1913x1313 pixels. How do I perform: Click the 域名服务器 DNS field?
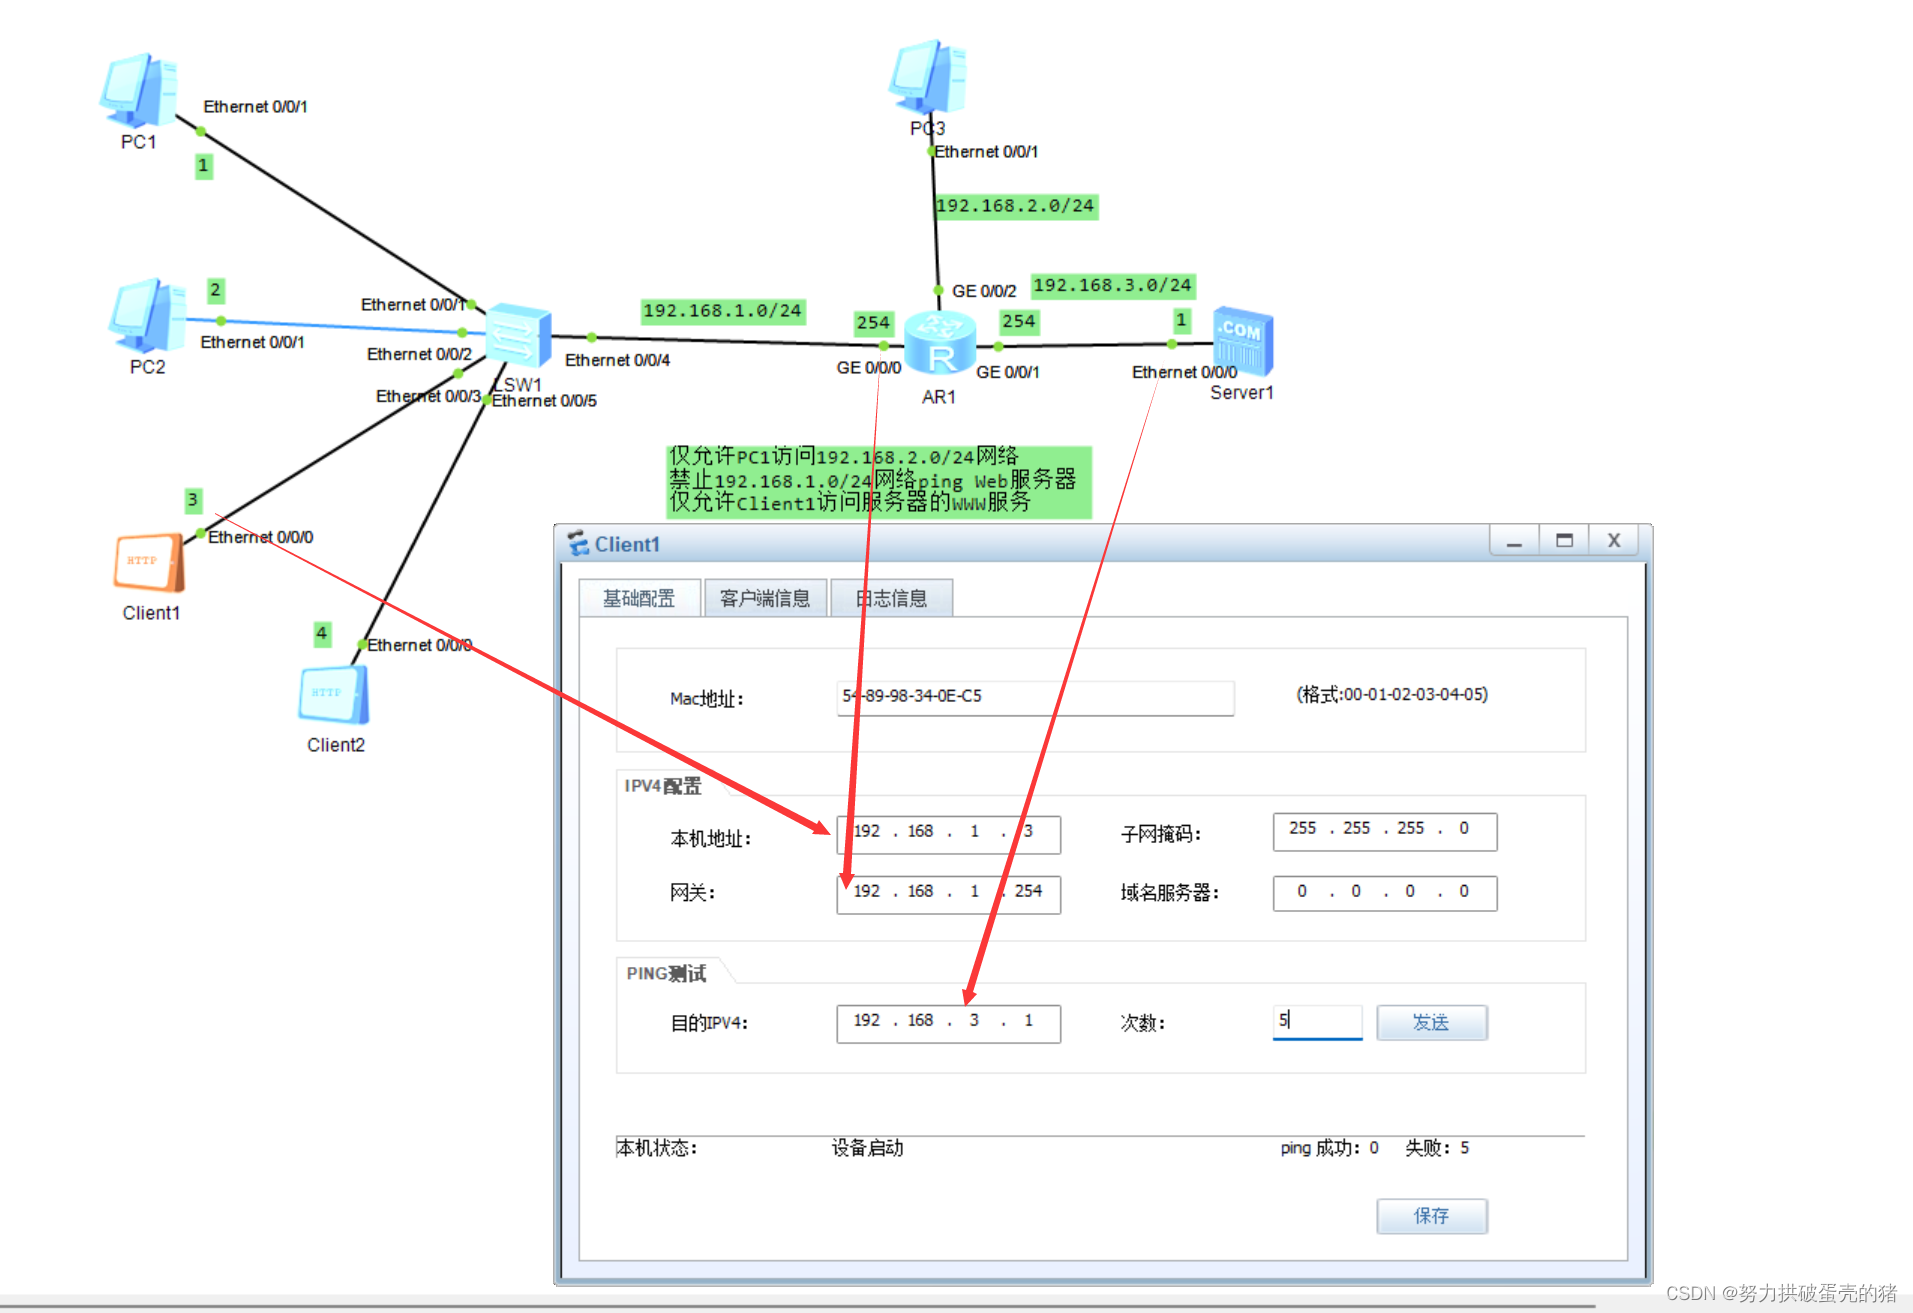(1383, 892)
